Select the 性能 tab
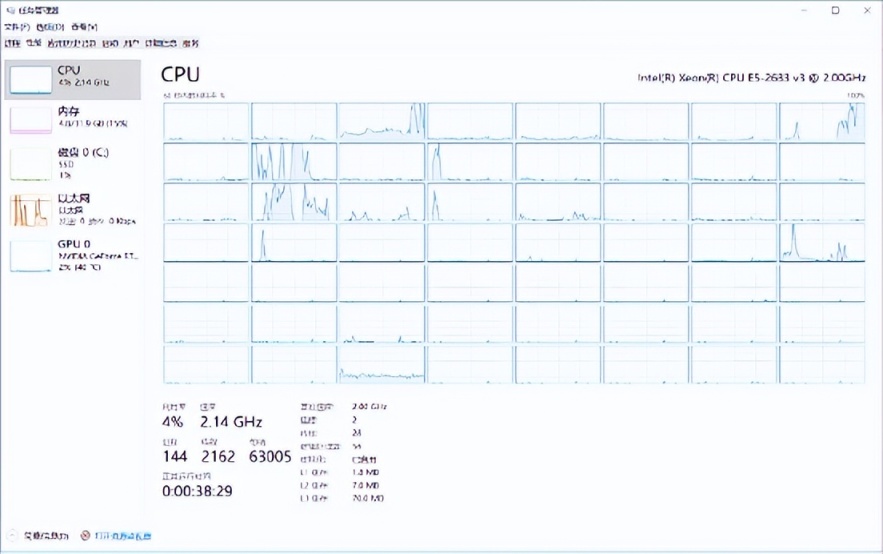The image size is (883, 554). [33, 43]
